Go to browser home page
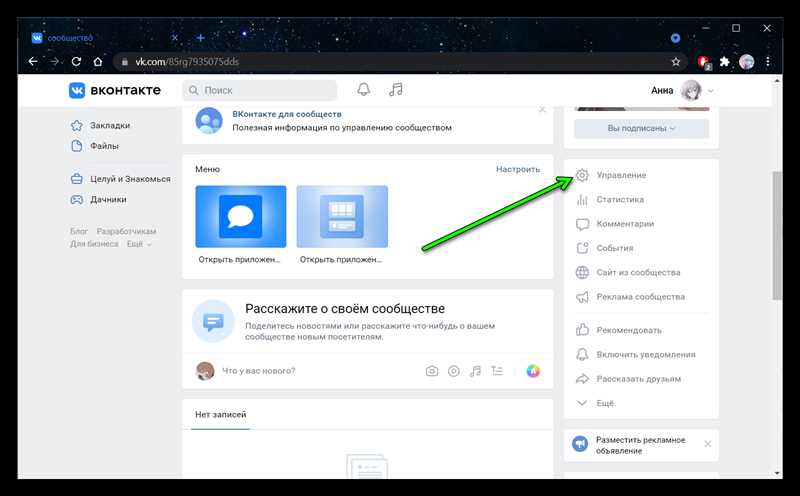 [x=98, y=62]
